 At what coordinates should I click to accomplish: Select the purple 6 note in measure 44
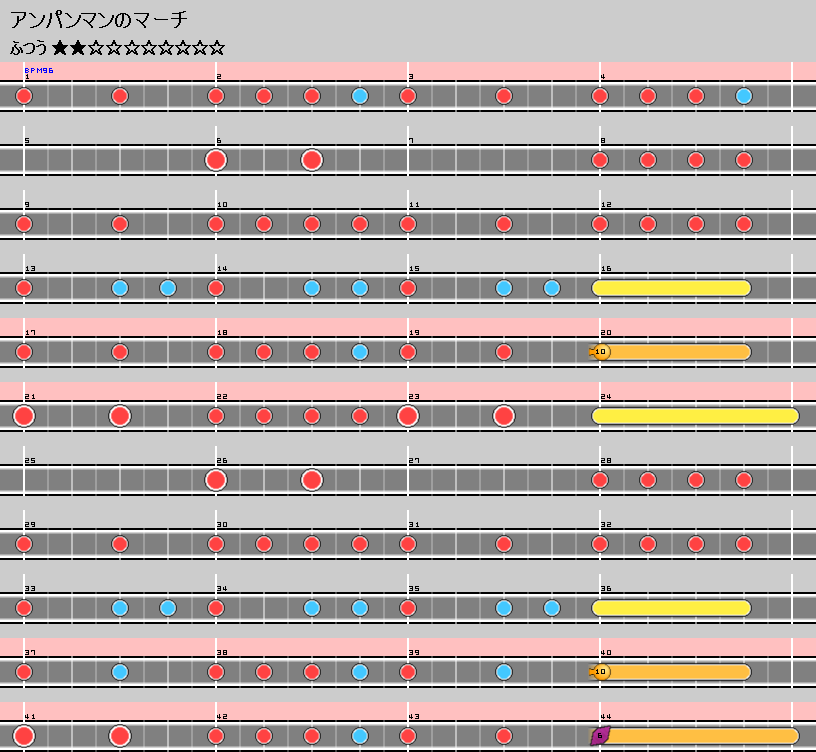(600, 736)
